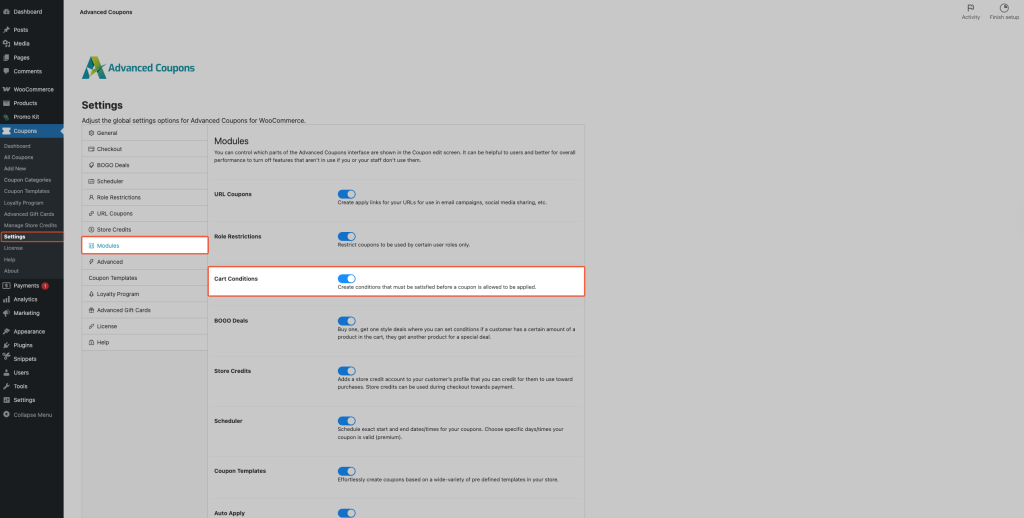Open Manage Store Credits submenu link
The width and height of the screenshot is (1024, 518).
pyautogui.click(x=30, y=225)
